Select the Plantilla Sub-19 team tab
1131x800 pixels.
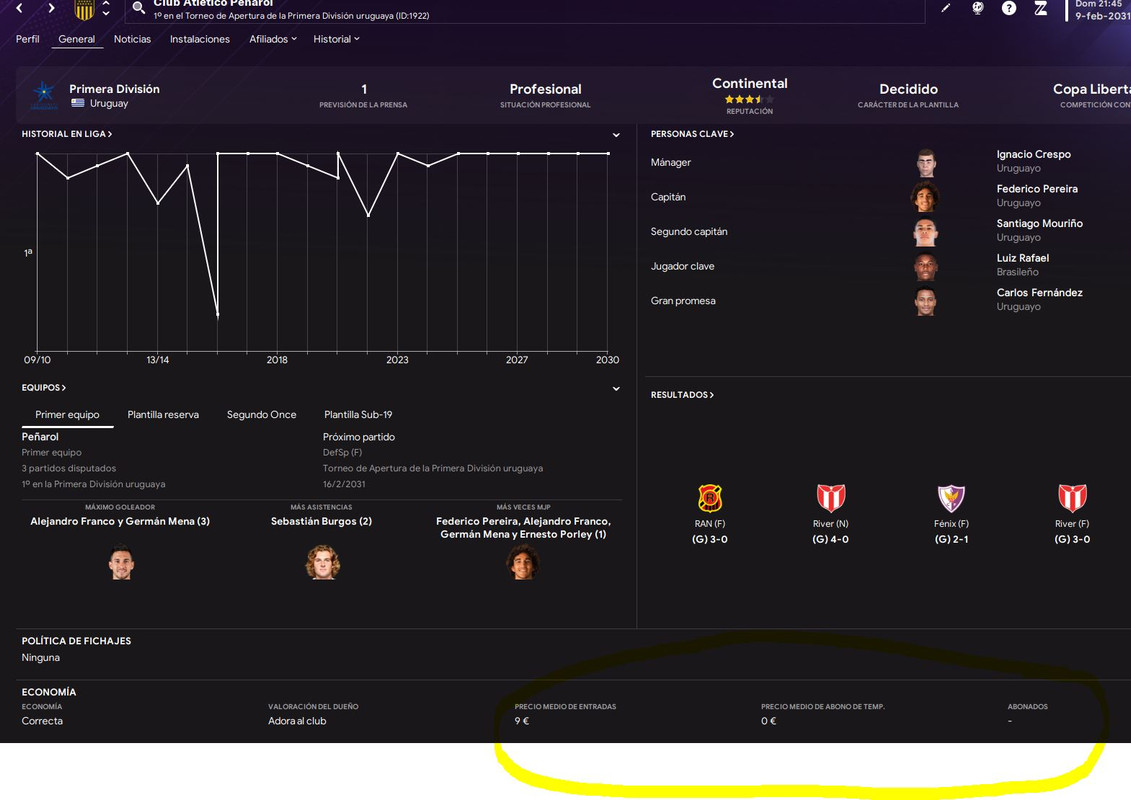click(358, 415)
